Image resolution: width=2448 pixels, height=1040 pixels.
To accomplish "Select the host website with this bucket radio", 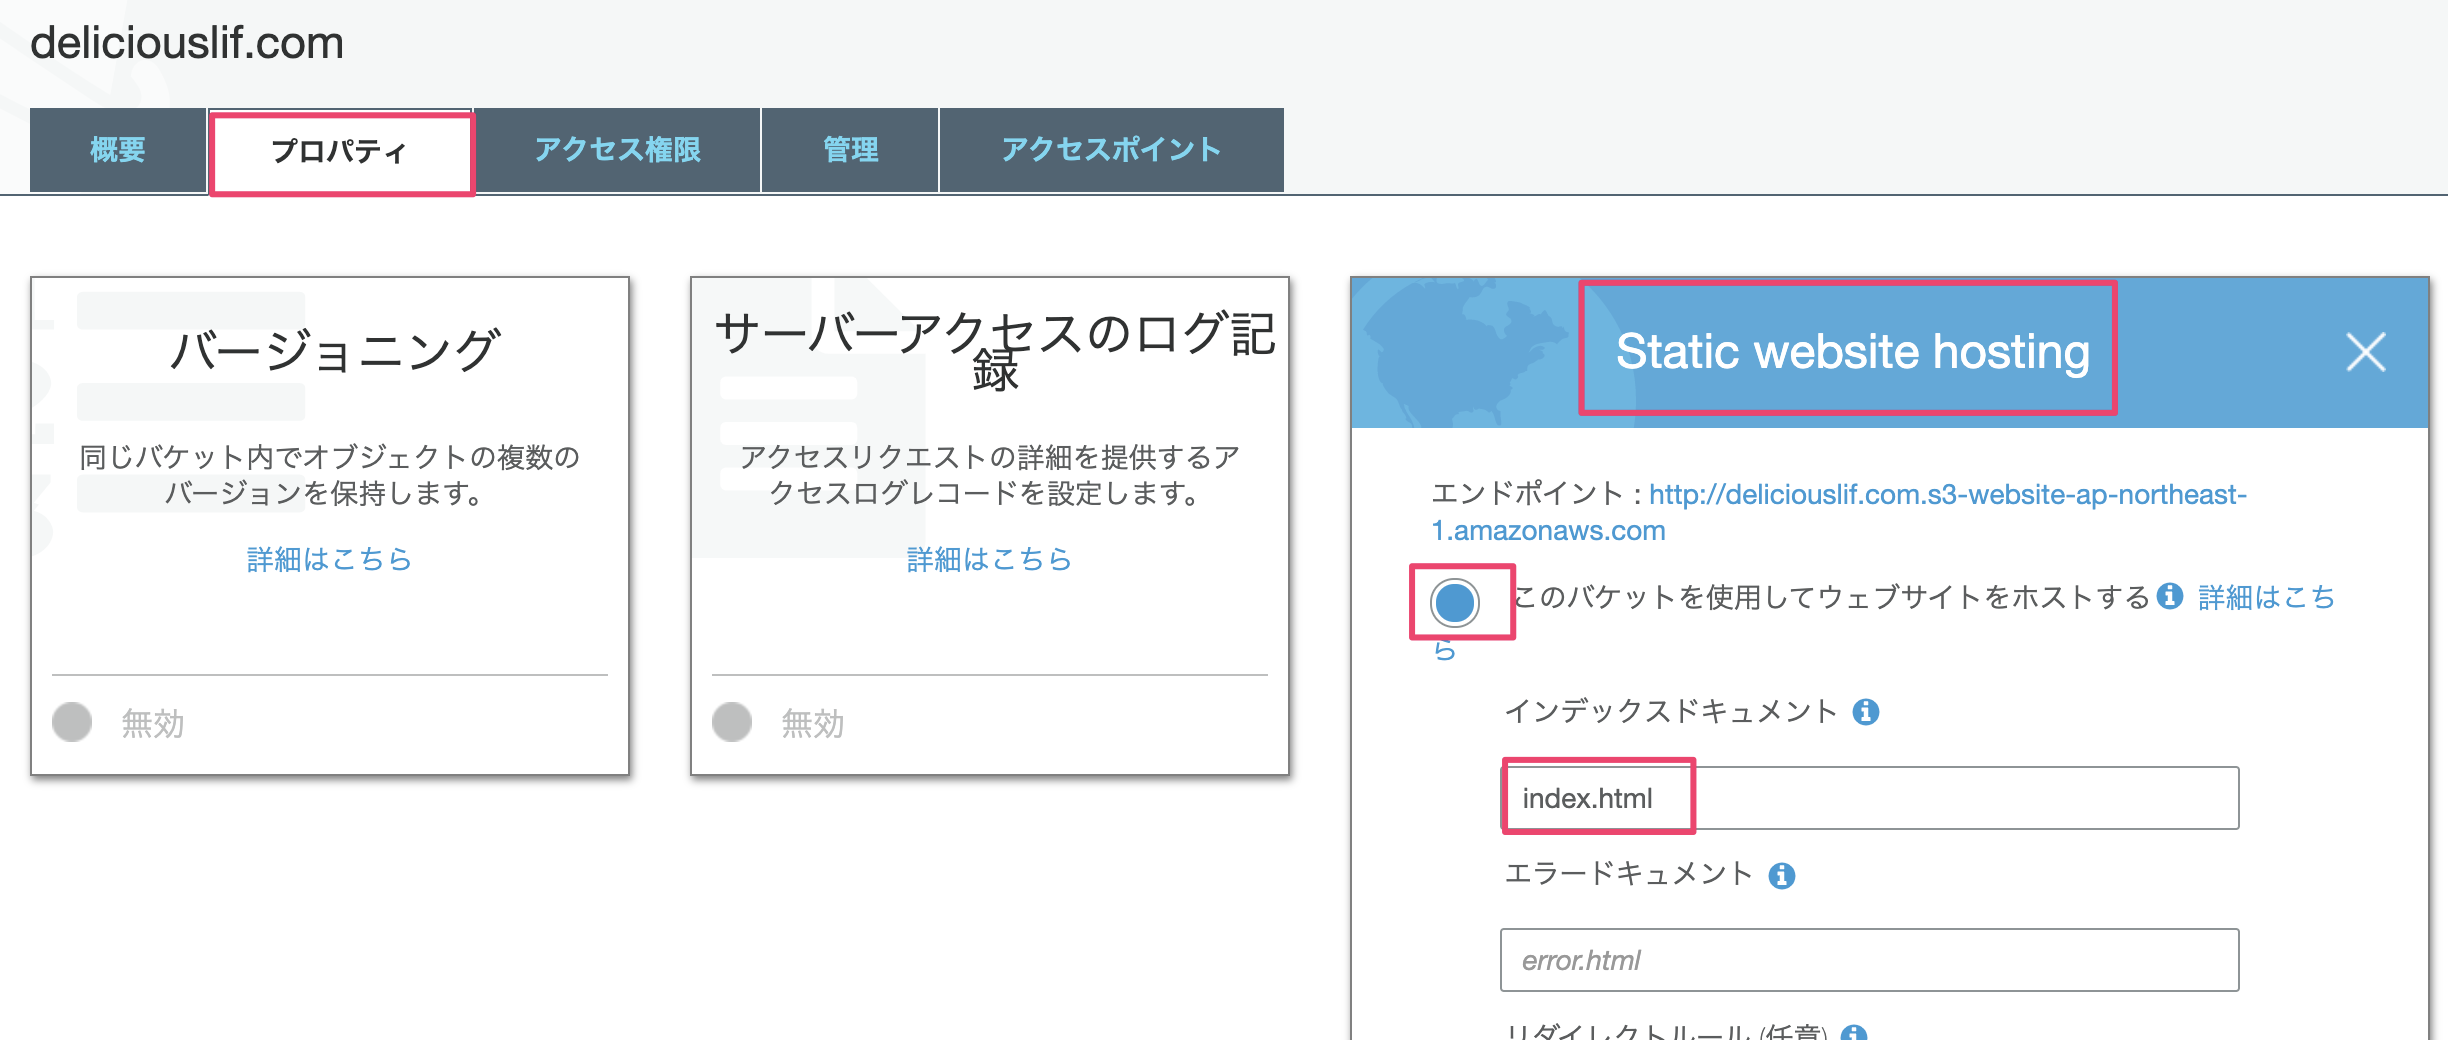I will pos(1454,602).
